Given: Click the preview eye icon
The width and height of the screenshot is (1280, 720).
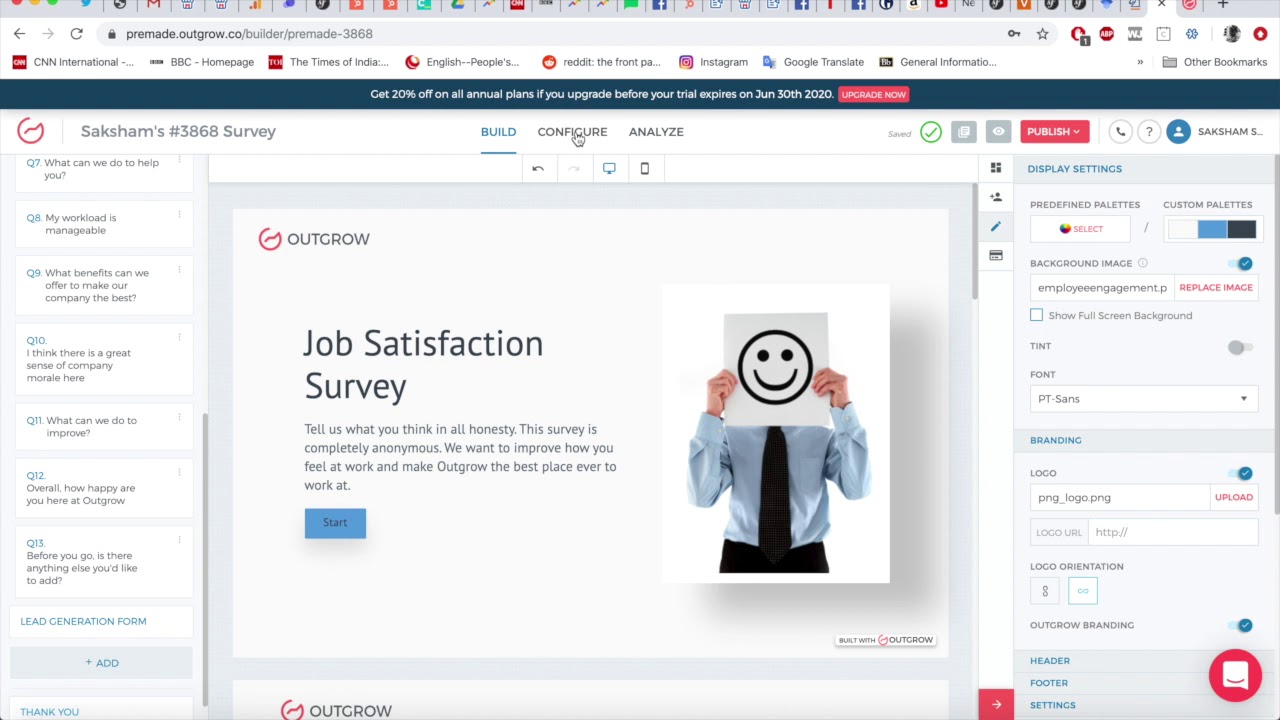Looking at the screenshot, I should [998, 132].
